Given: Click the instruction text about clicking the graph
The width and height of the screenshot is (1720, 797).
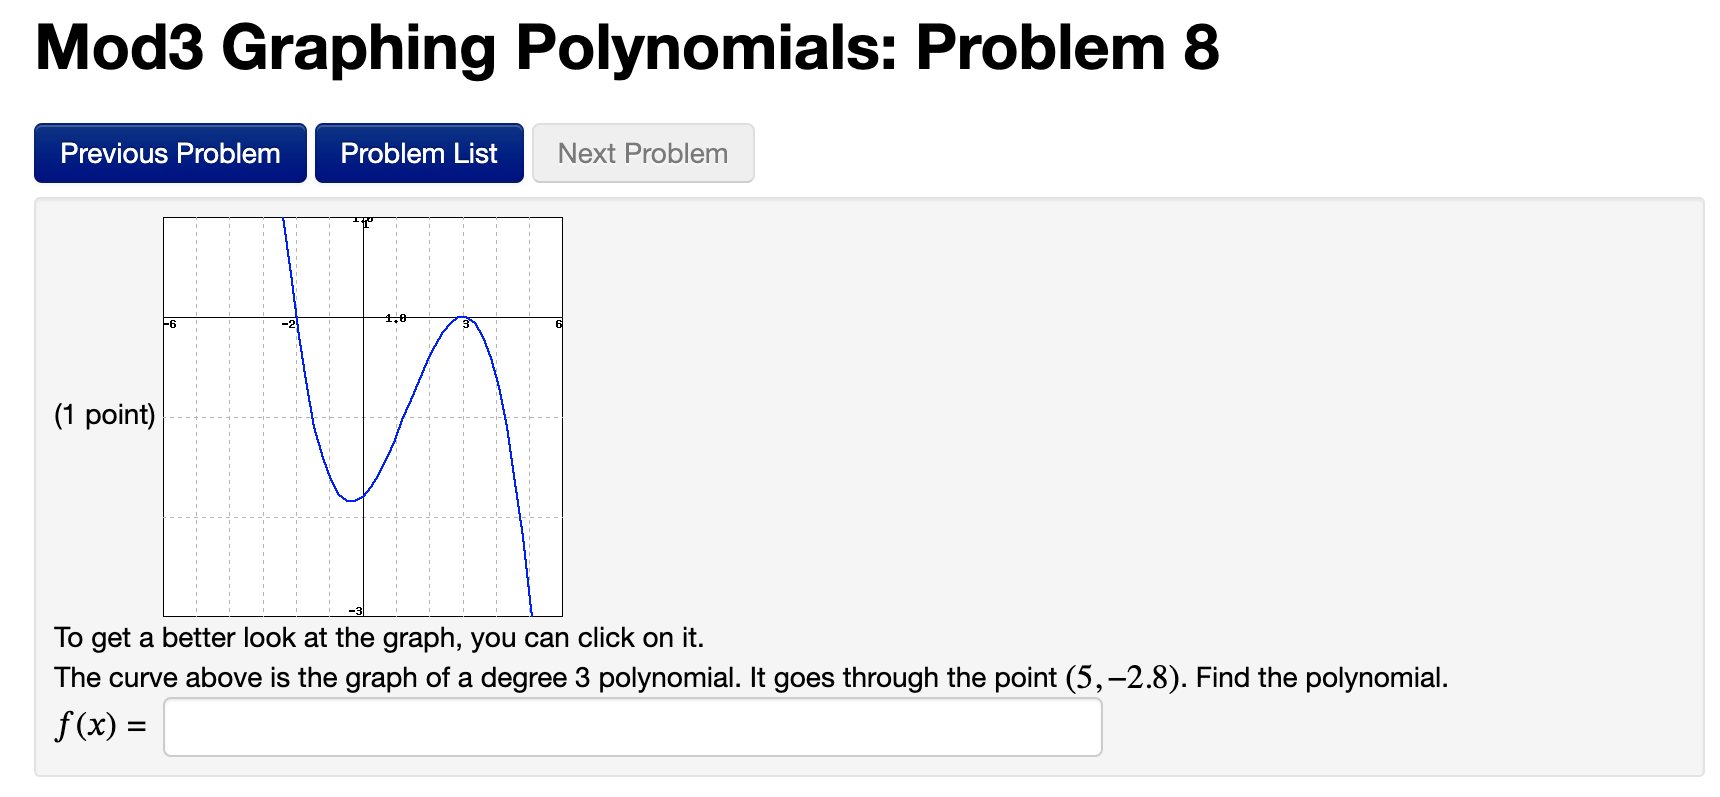Looking at the screenshot, I should 378,637.
